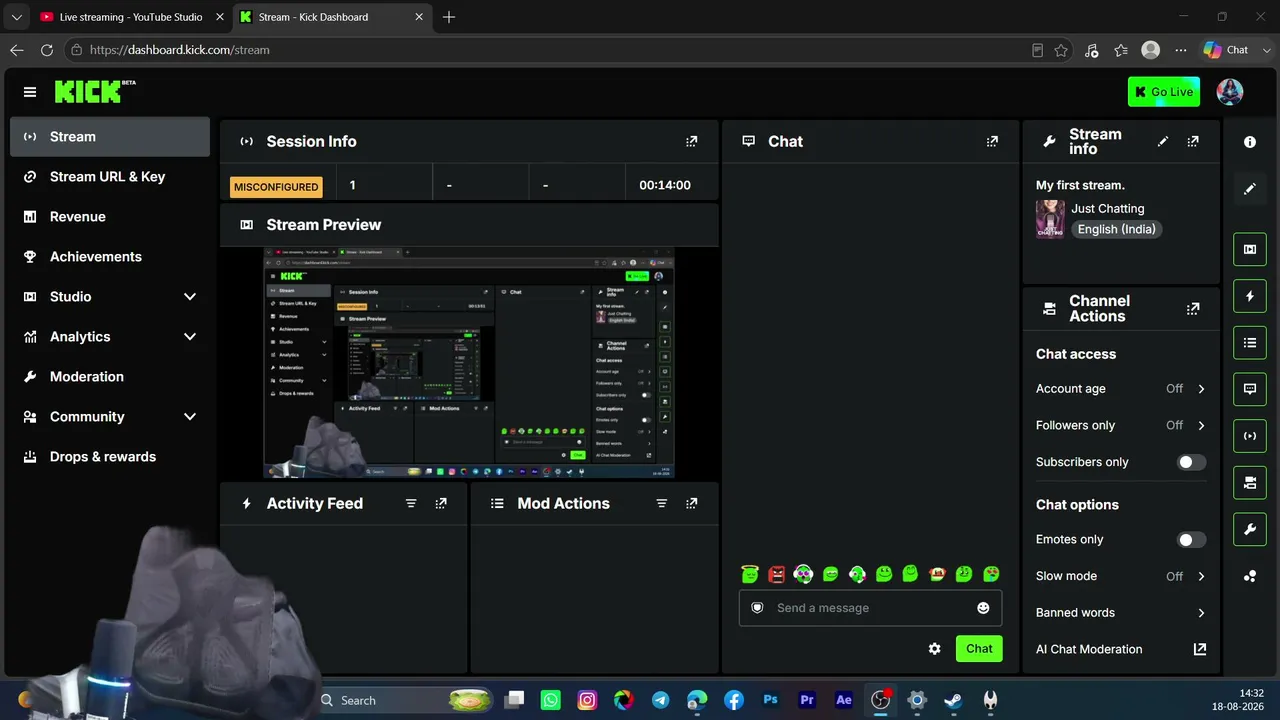1280x720 pixels.
Task: Toggle the Stream info widget in right rail
Action: [x=1250, y=529]
